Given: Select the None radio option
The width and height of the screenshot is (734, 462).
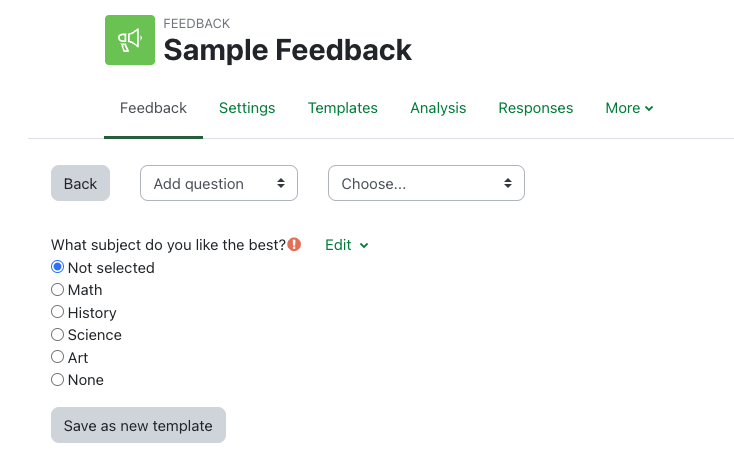Looking at the screenshot, I should click(x=58, y=380).
